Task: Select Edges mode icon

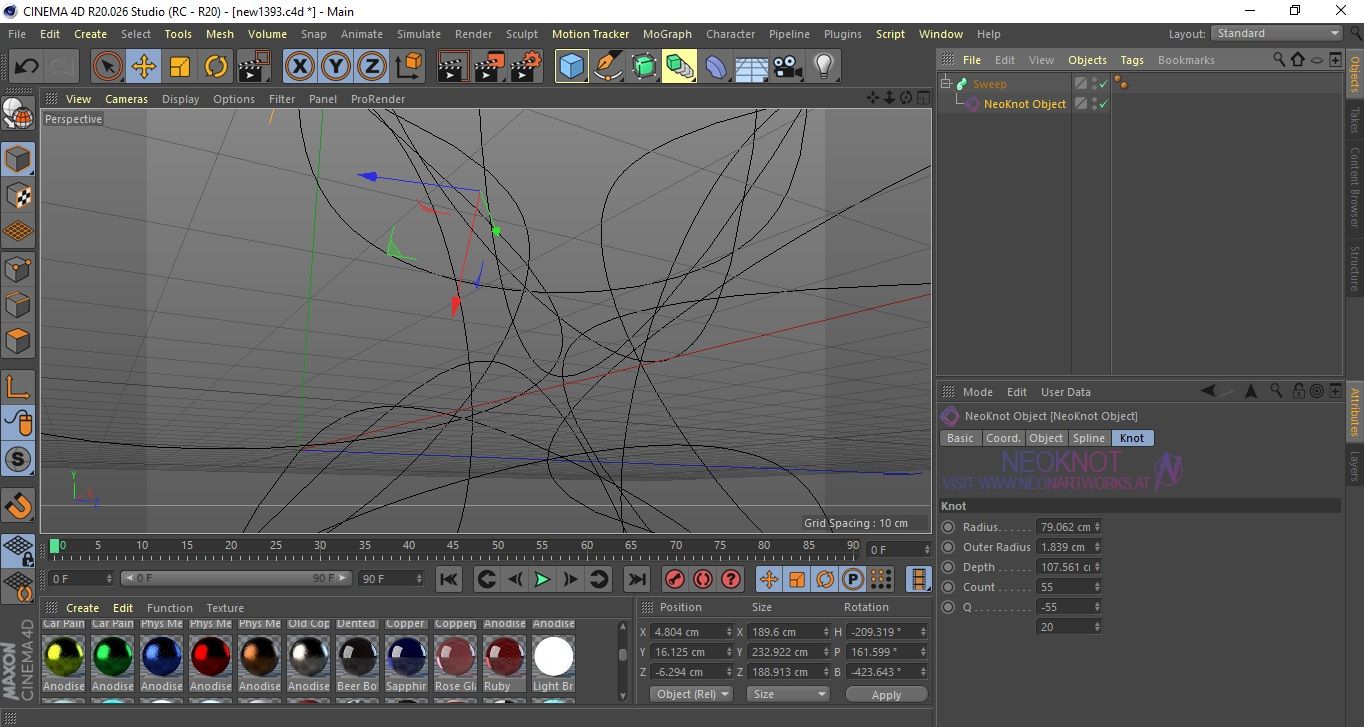Action: tap(18, 305)
